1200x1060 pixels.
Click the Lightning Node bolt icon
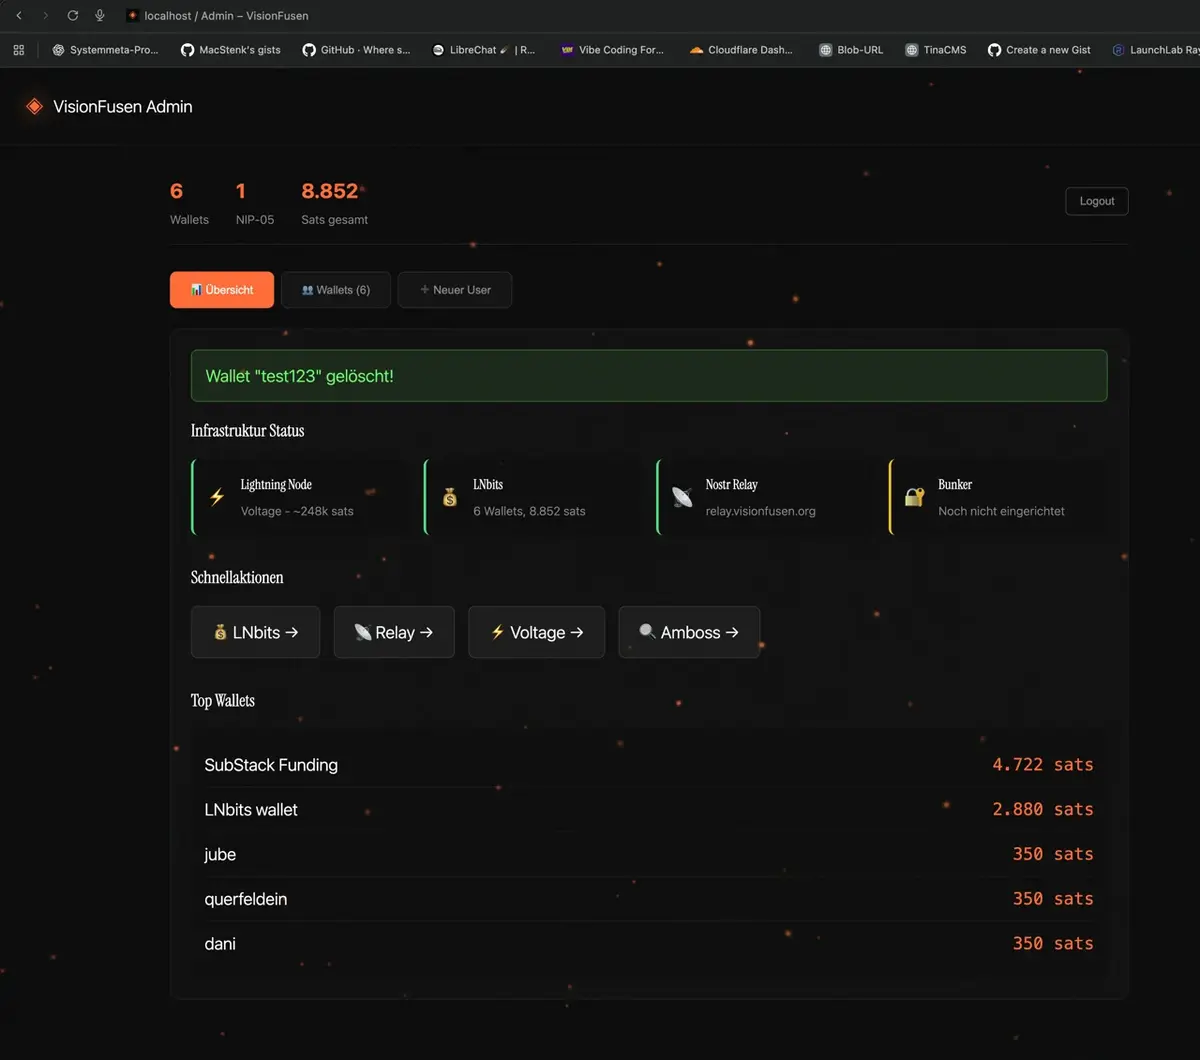[x=216, y=497]
